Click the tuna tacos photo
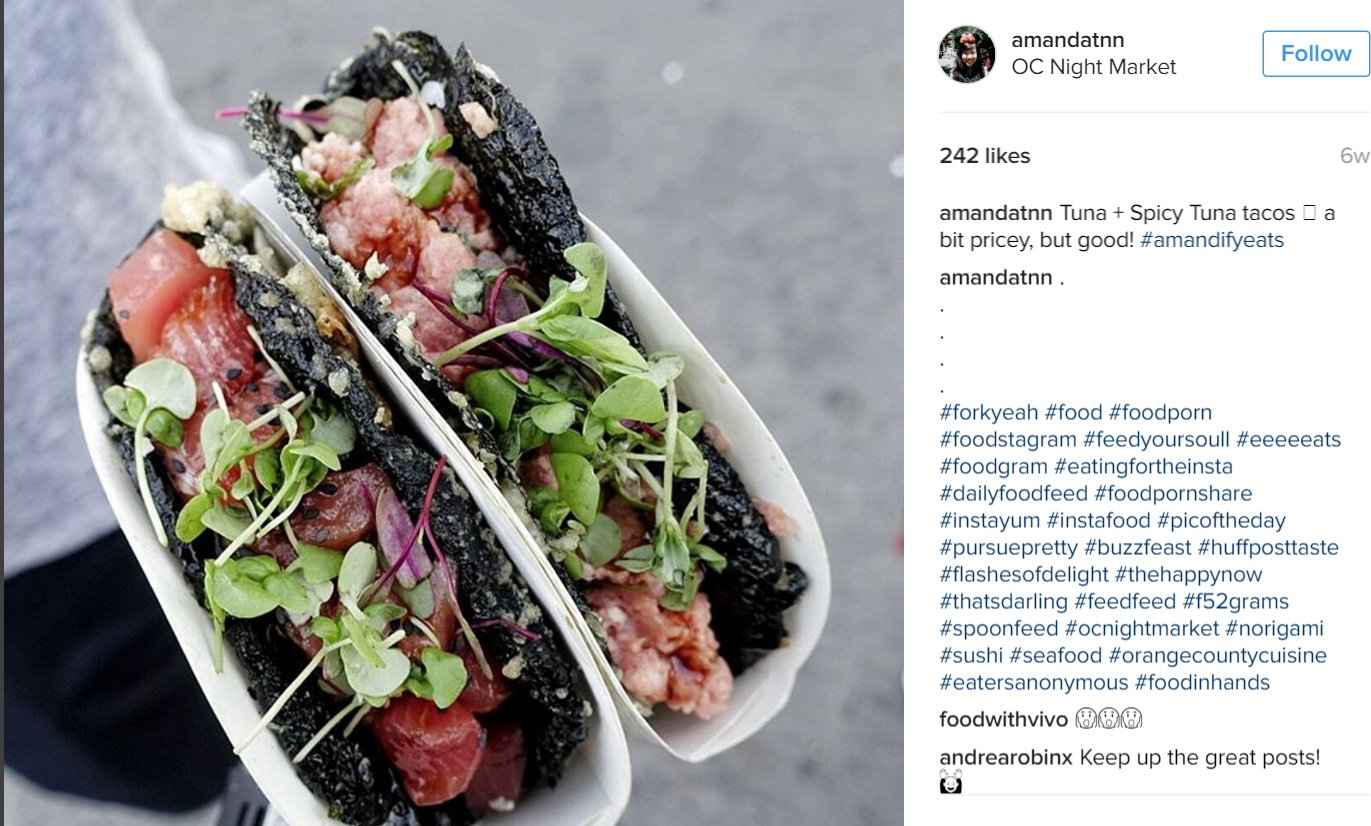This screenshot has width=1371, height=826. tap(454, 413)
